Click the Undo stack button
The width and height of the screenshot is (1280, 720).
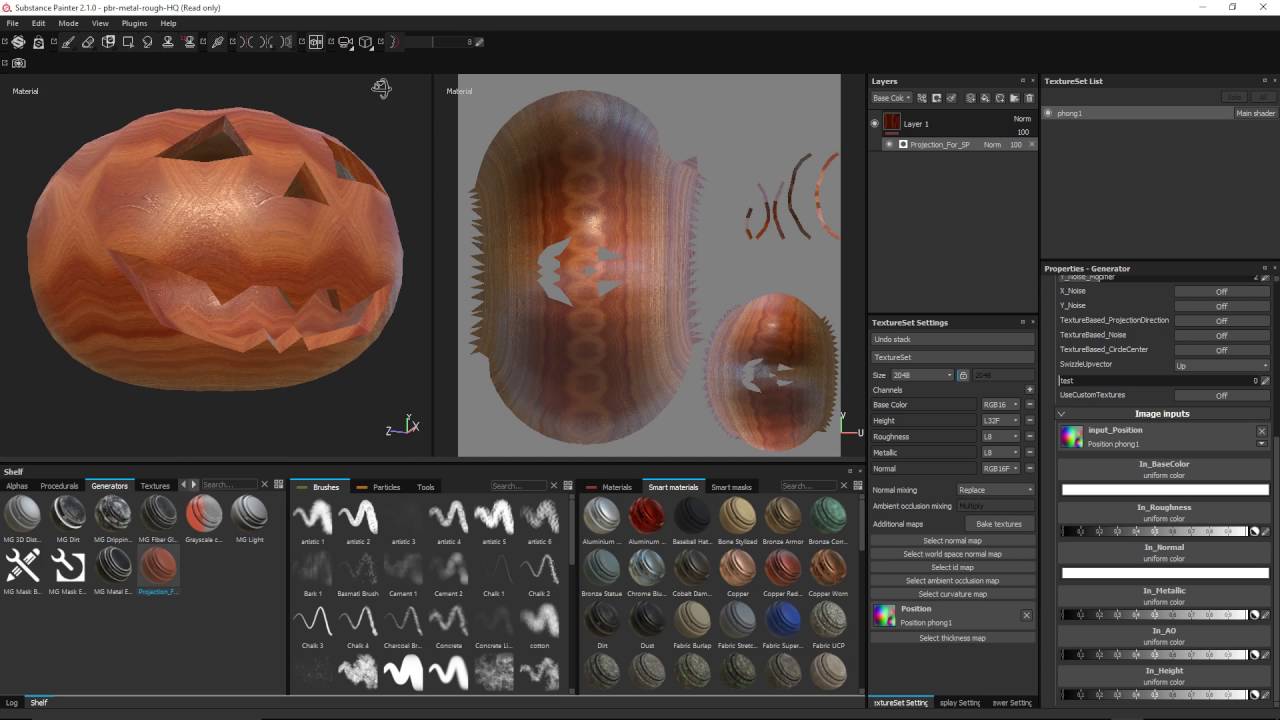pyautogui.click(x=952, y=340)
